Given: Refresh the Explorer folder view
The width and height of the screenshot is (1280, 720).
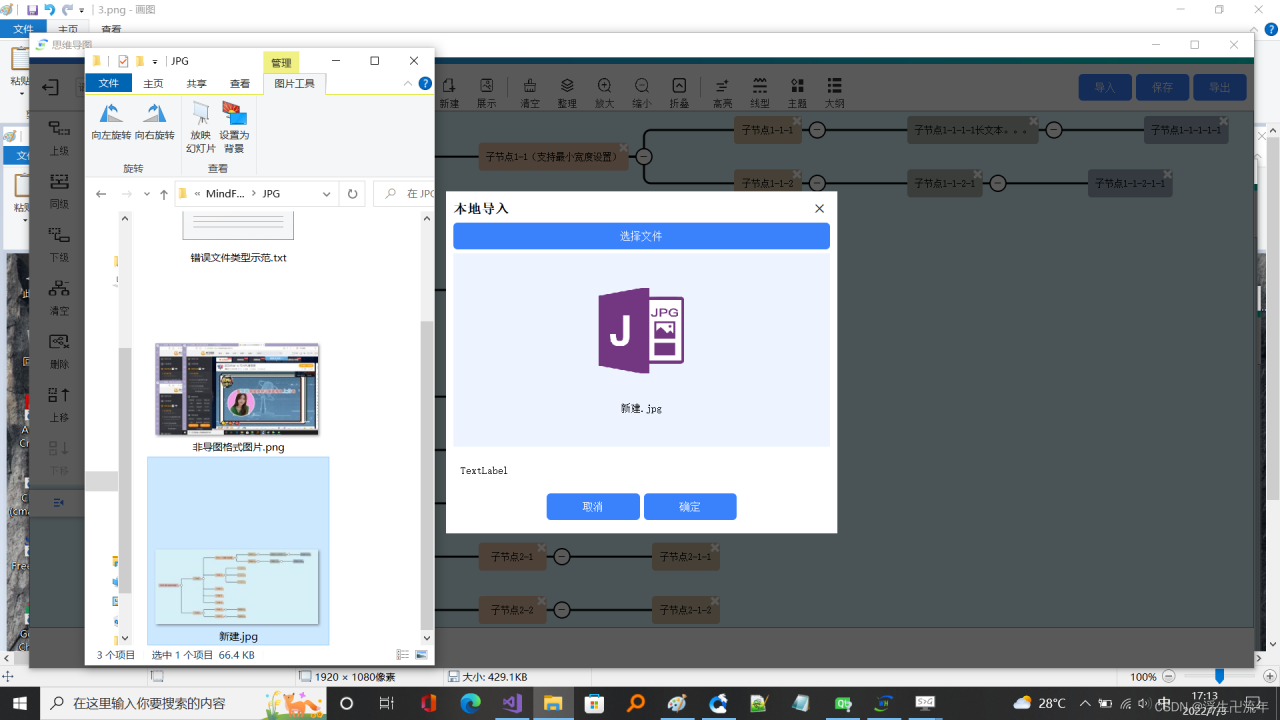Looking at the screenshot, I should 352,193.
